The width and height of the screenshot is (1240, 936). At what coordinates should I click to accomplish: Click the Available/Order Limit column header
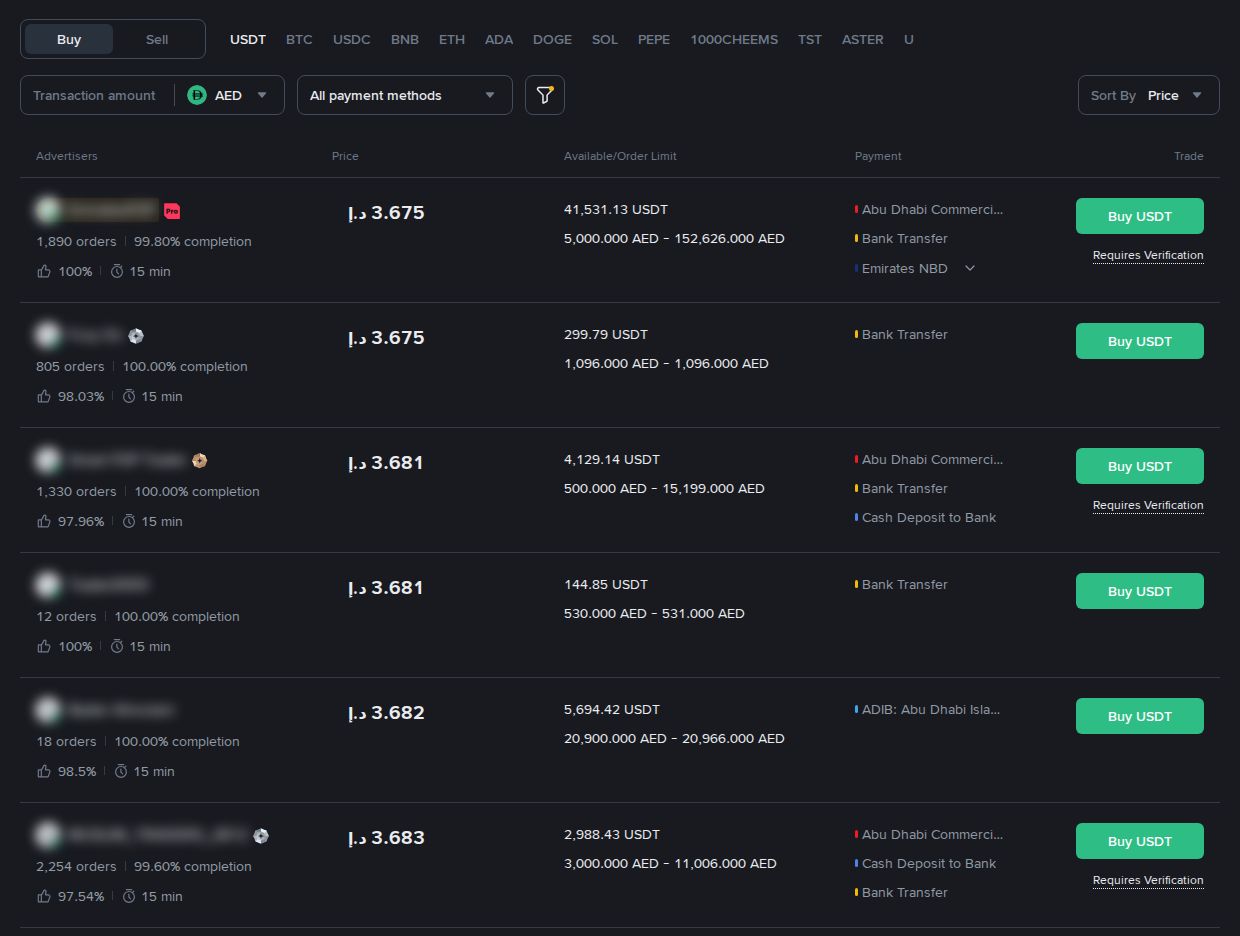pyautogui.click(x=620, y=156)
